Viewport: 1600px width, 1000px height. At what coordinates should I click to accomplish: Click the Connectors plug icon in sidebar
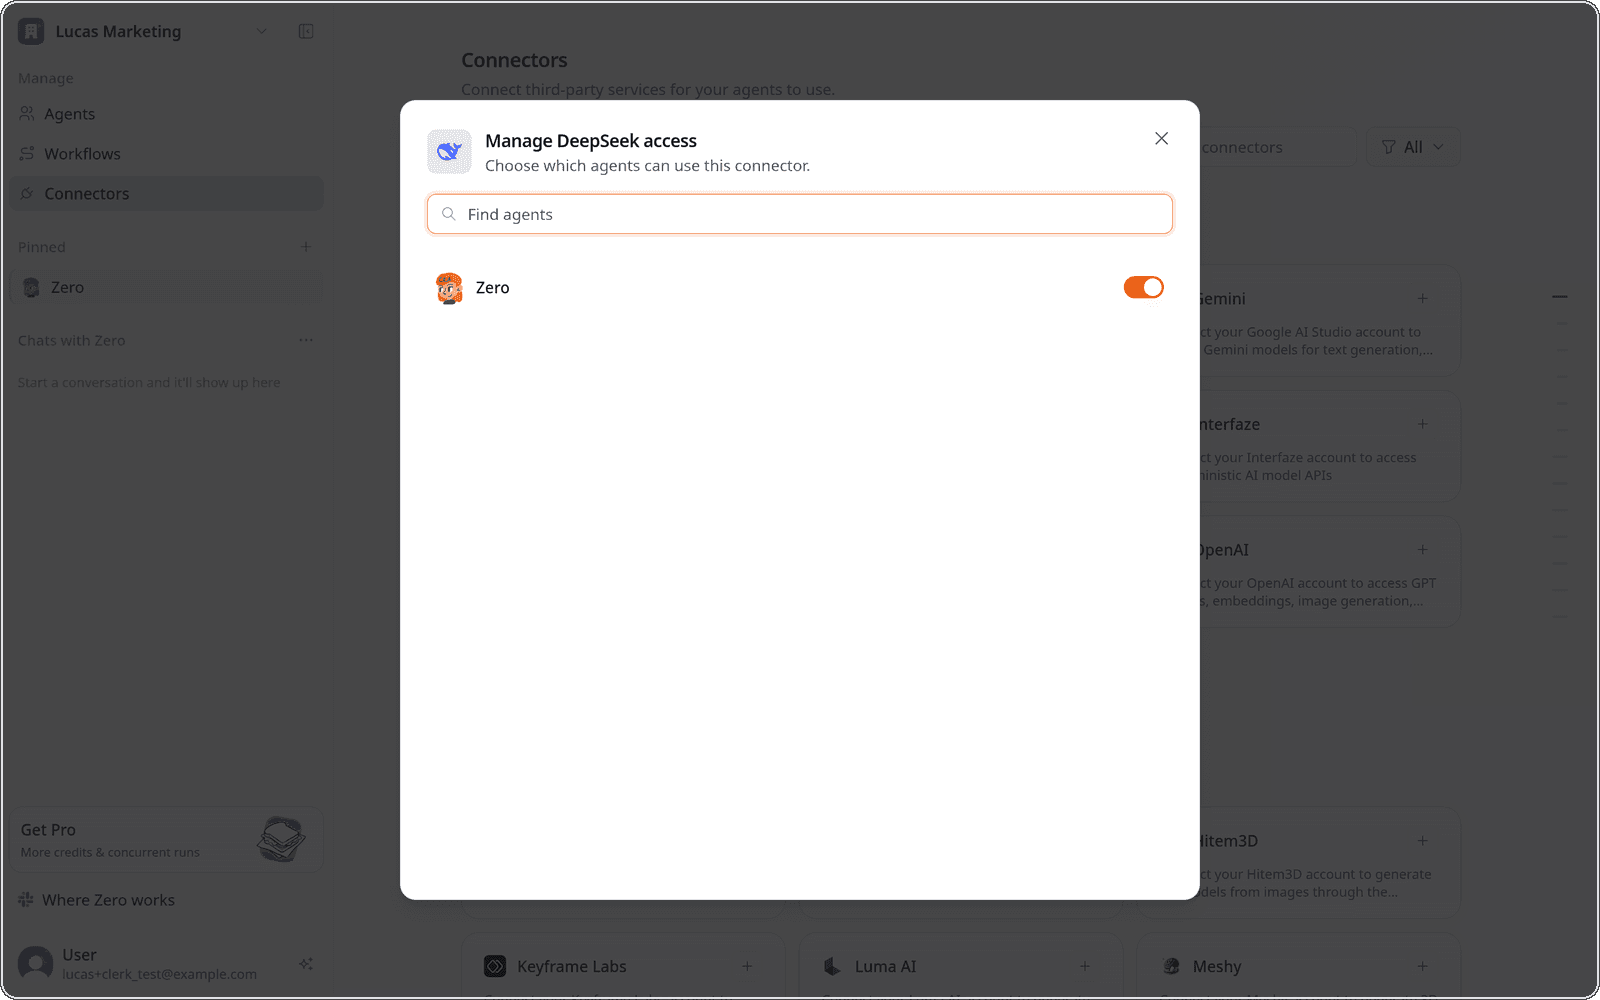[27, 194]
